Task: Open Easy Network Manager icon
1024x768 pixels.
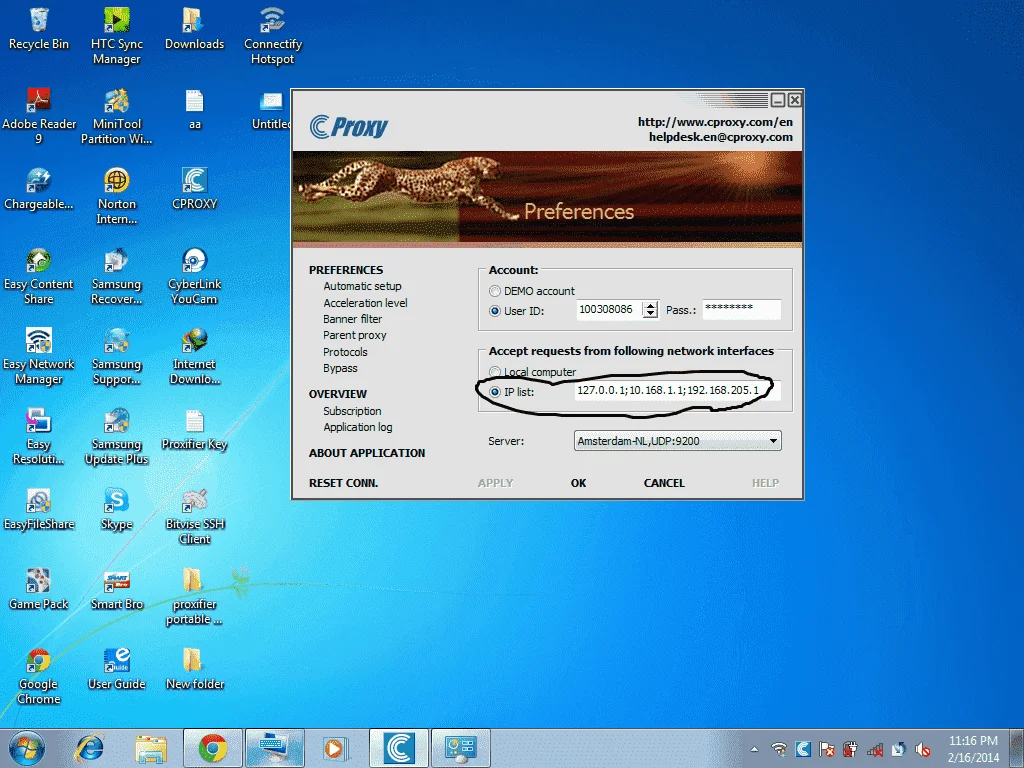Action: click(x=39, y=357)
